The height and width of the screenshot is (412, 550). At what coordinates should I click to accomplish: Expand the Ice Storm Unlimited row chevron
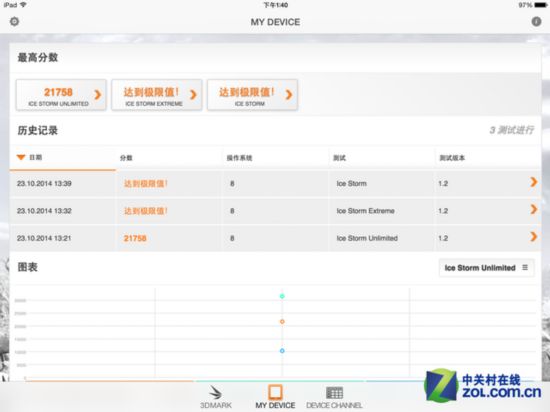click(534, 237)
